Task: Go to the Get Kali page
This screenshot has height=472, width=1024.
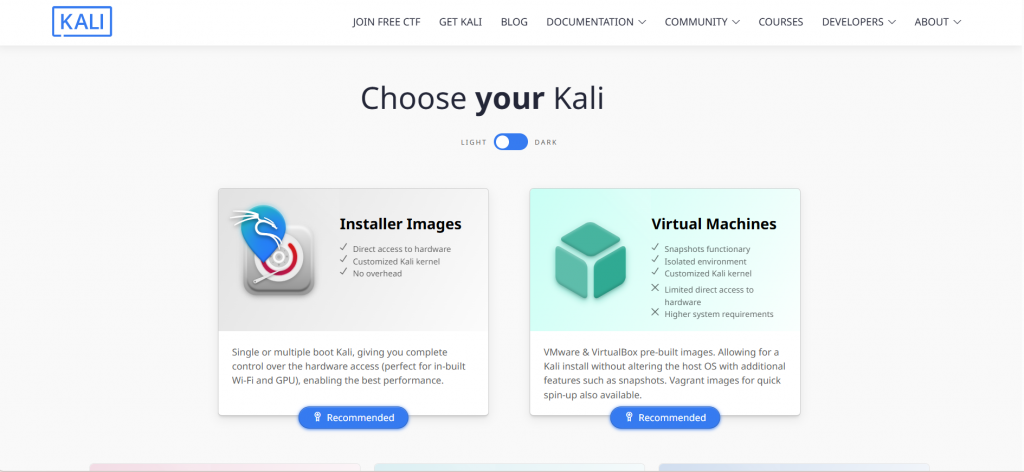Action: pos(460,22)
